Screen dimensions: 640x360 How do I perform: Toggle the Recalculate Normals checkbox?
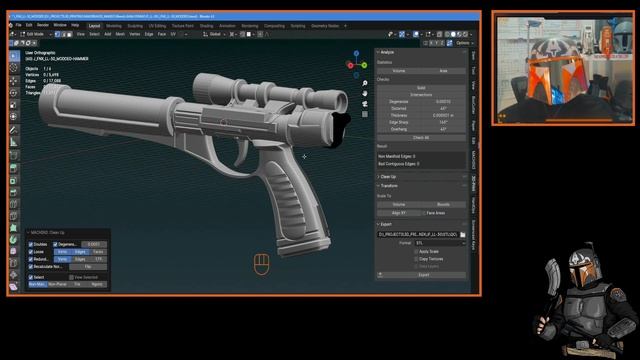pyautogui.click(x=31, y=267)
